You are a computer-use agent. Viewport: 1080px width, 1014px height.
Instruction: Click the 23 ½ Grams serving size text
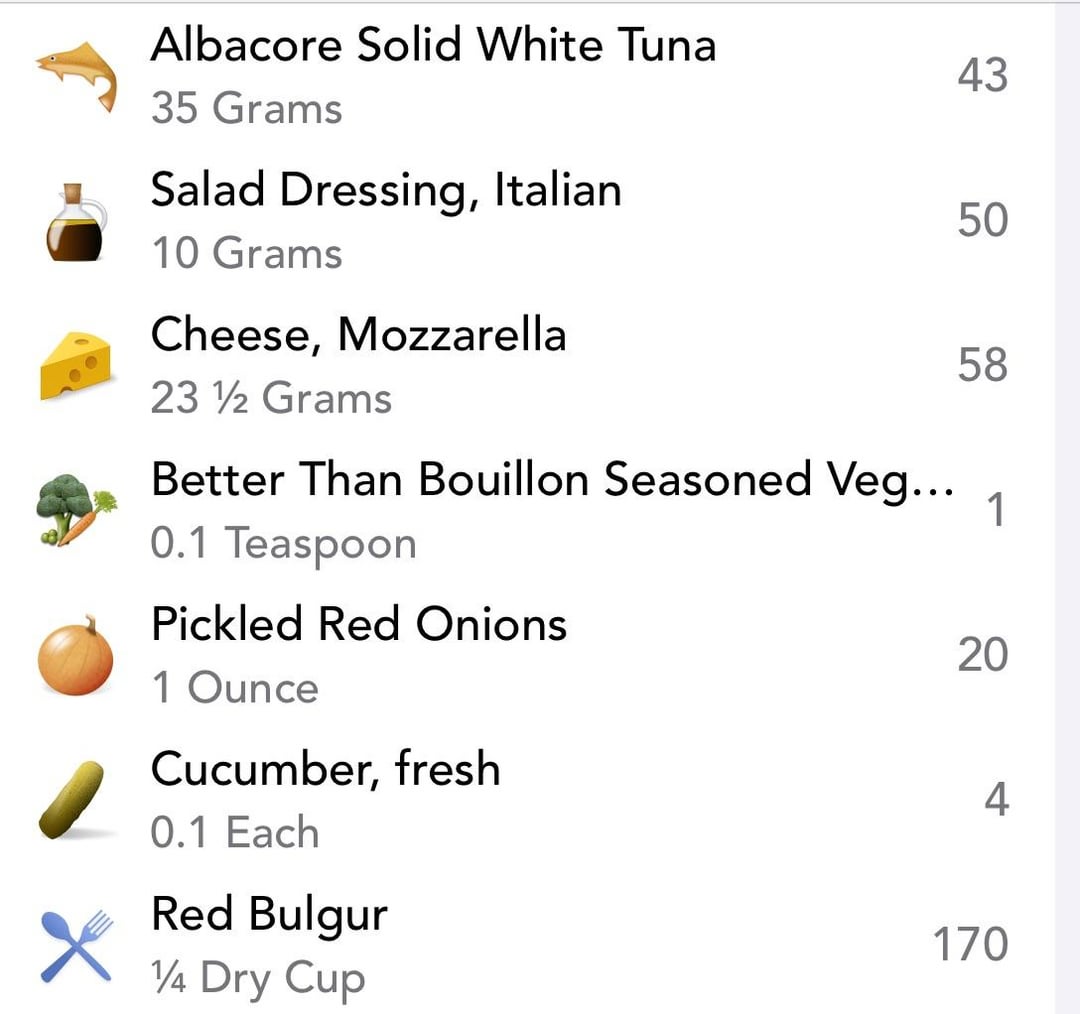271,398
